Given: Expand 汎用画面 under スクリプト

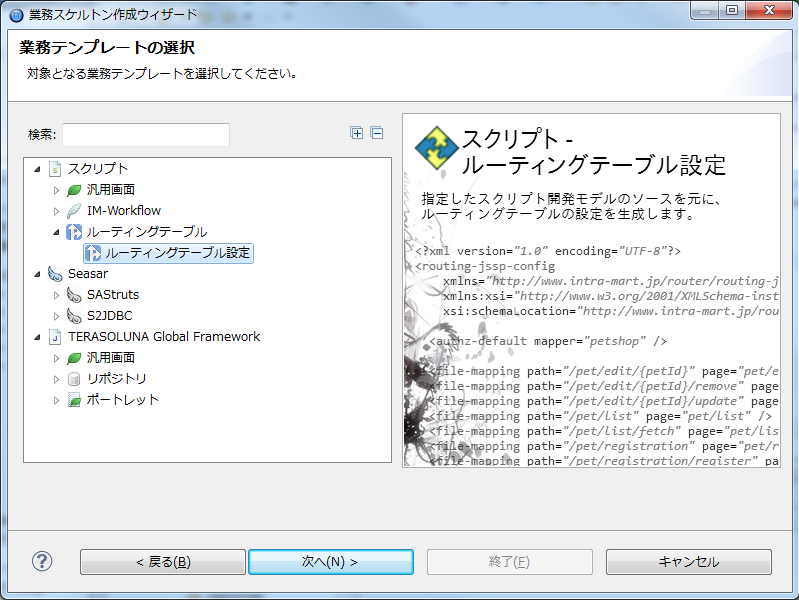Looking at the screenshot, I should click(57, 190).
